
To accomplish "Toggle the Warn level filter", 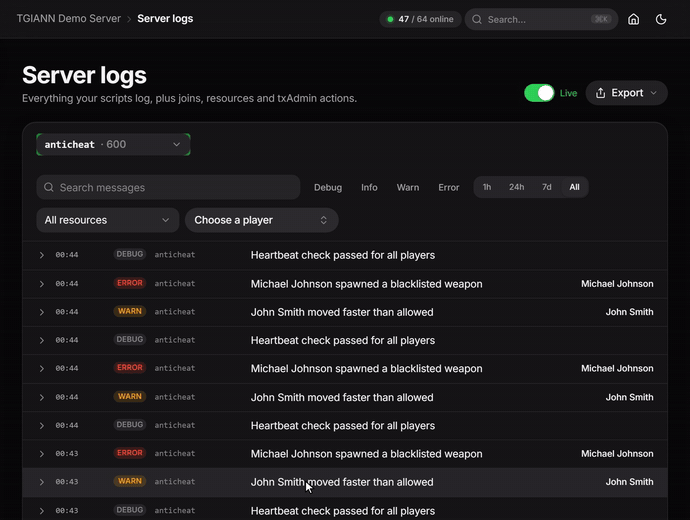I will point(408,187).
